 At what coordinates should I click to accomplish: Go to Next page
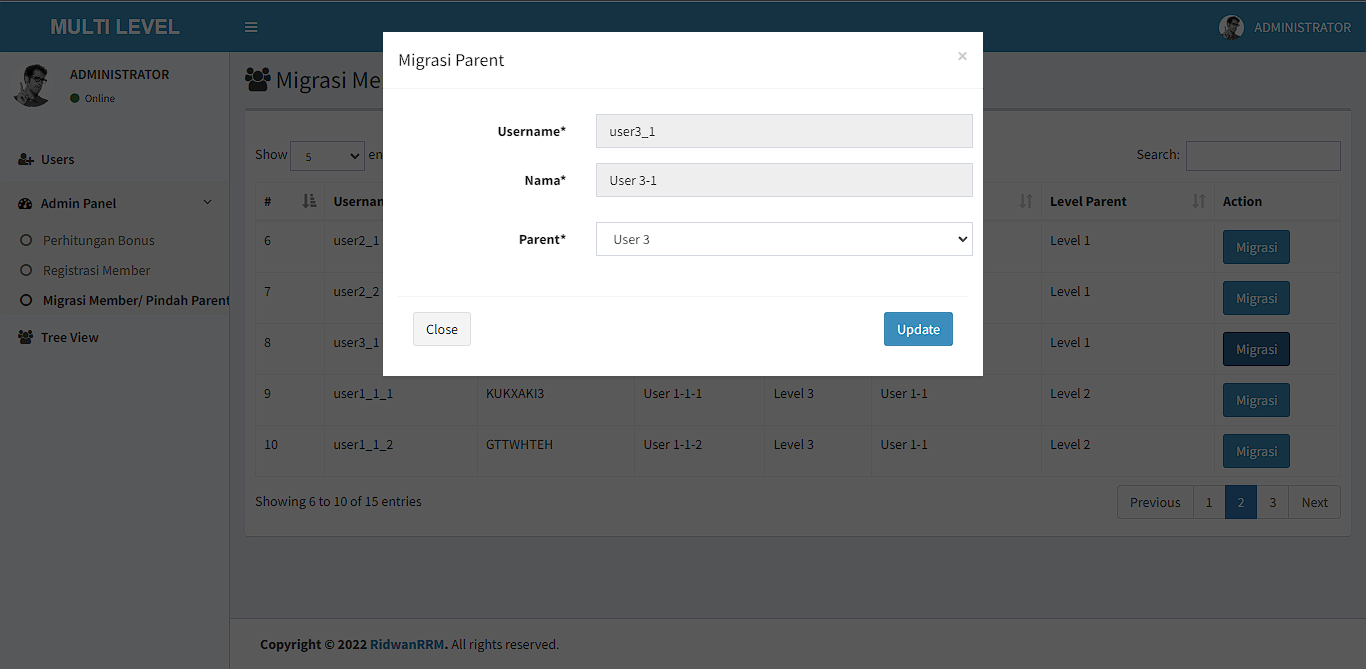1315,502
